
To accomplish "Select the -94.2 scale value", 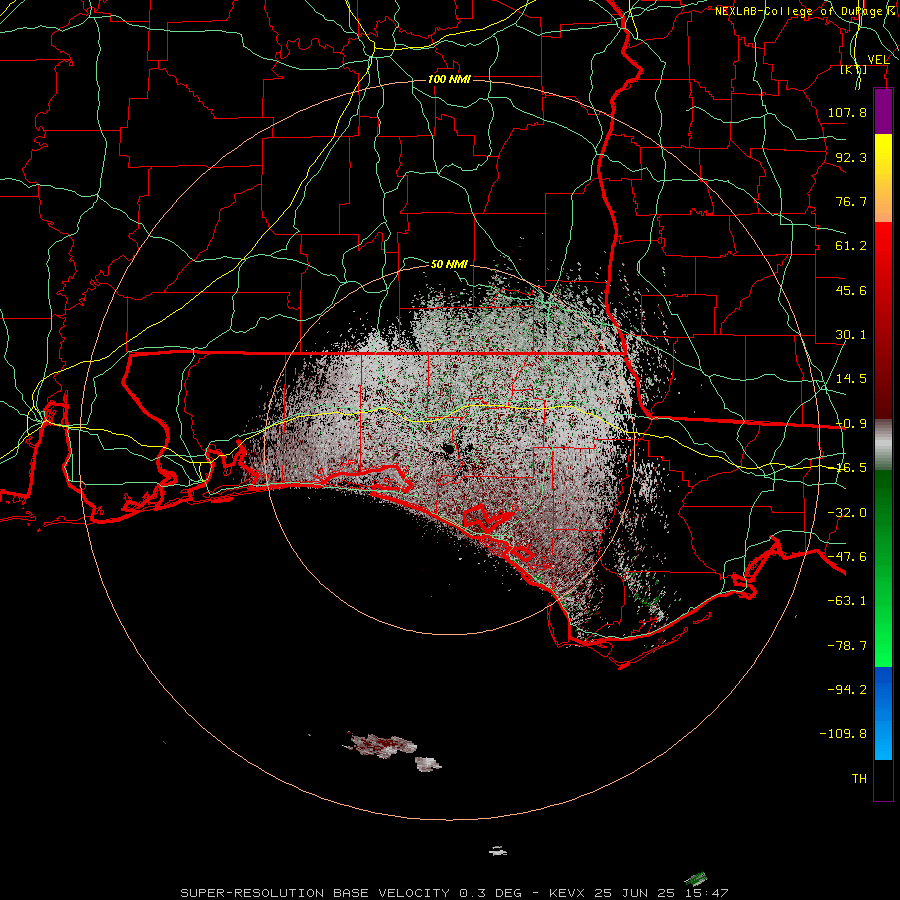I will pos(847,689).
